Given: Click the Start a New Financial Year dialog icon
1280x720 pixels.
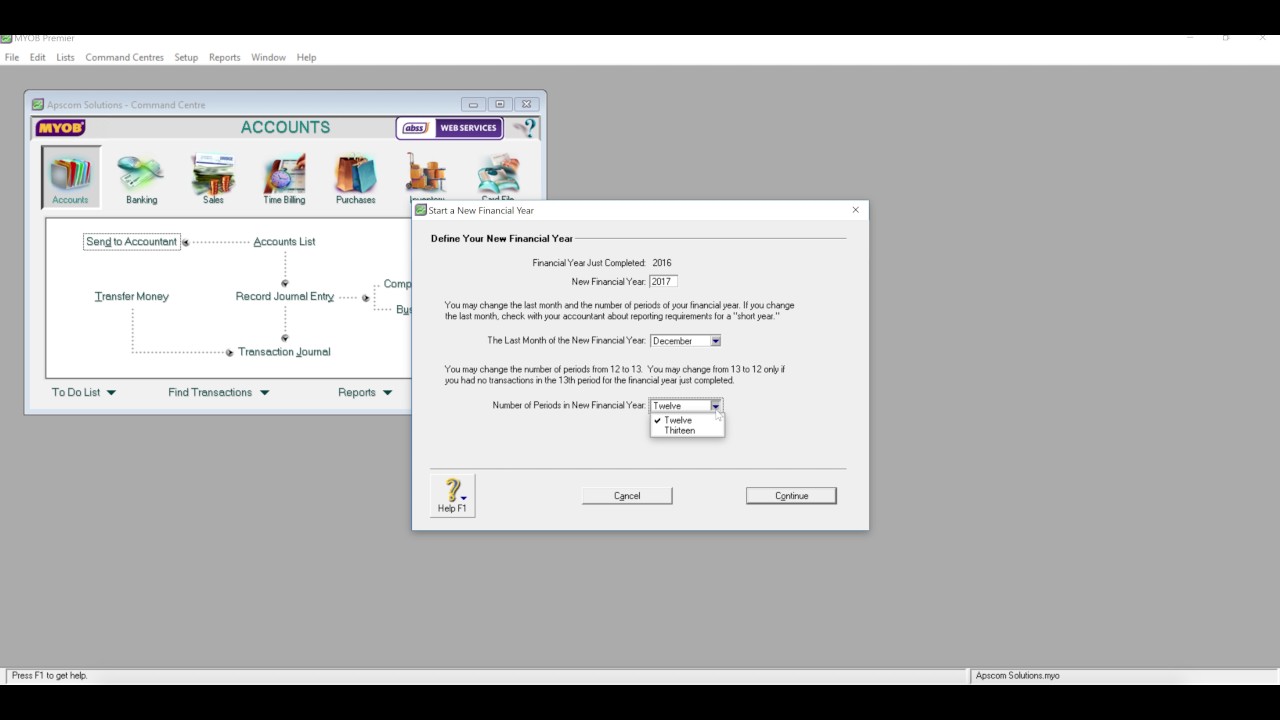Looking at the screenshot, I should pyautogui.click(x=421, y=210).
